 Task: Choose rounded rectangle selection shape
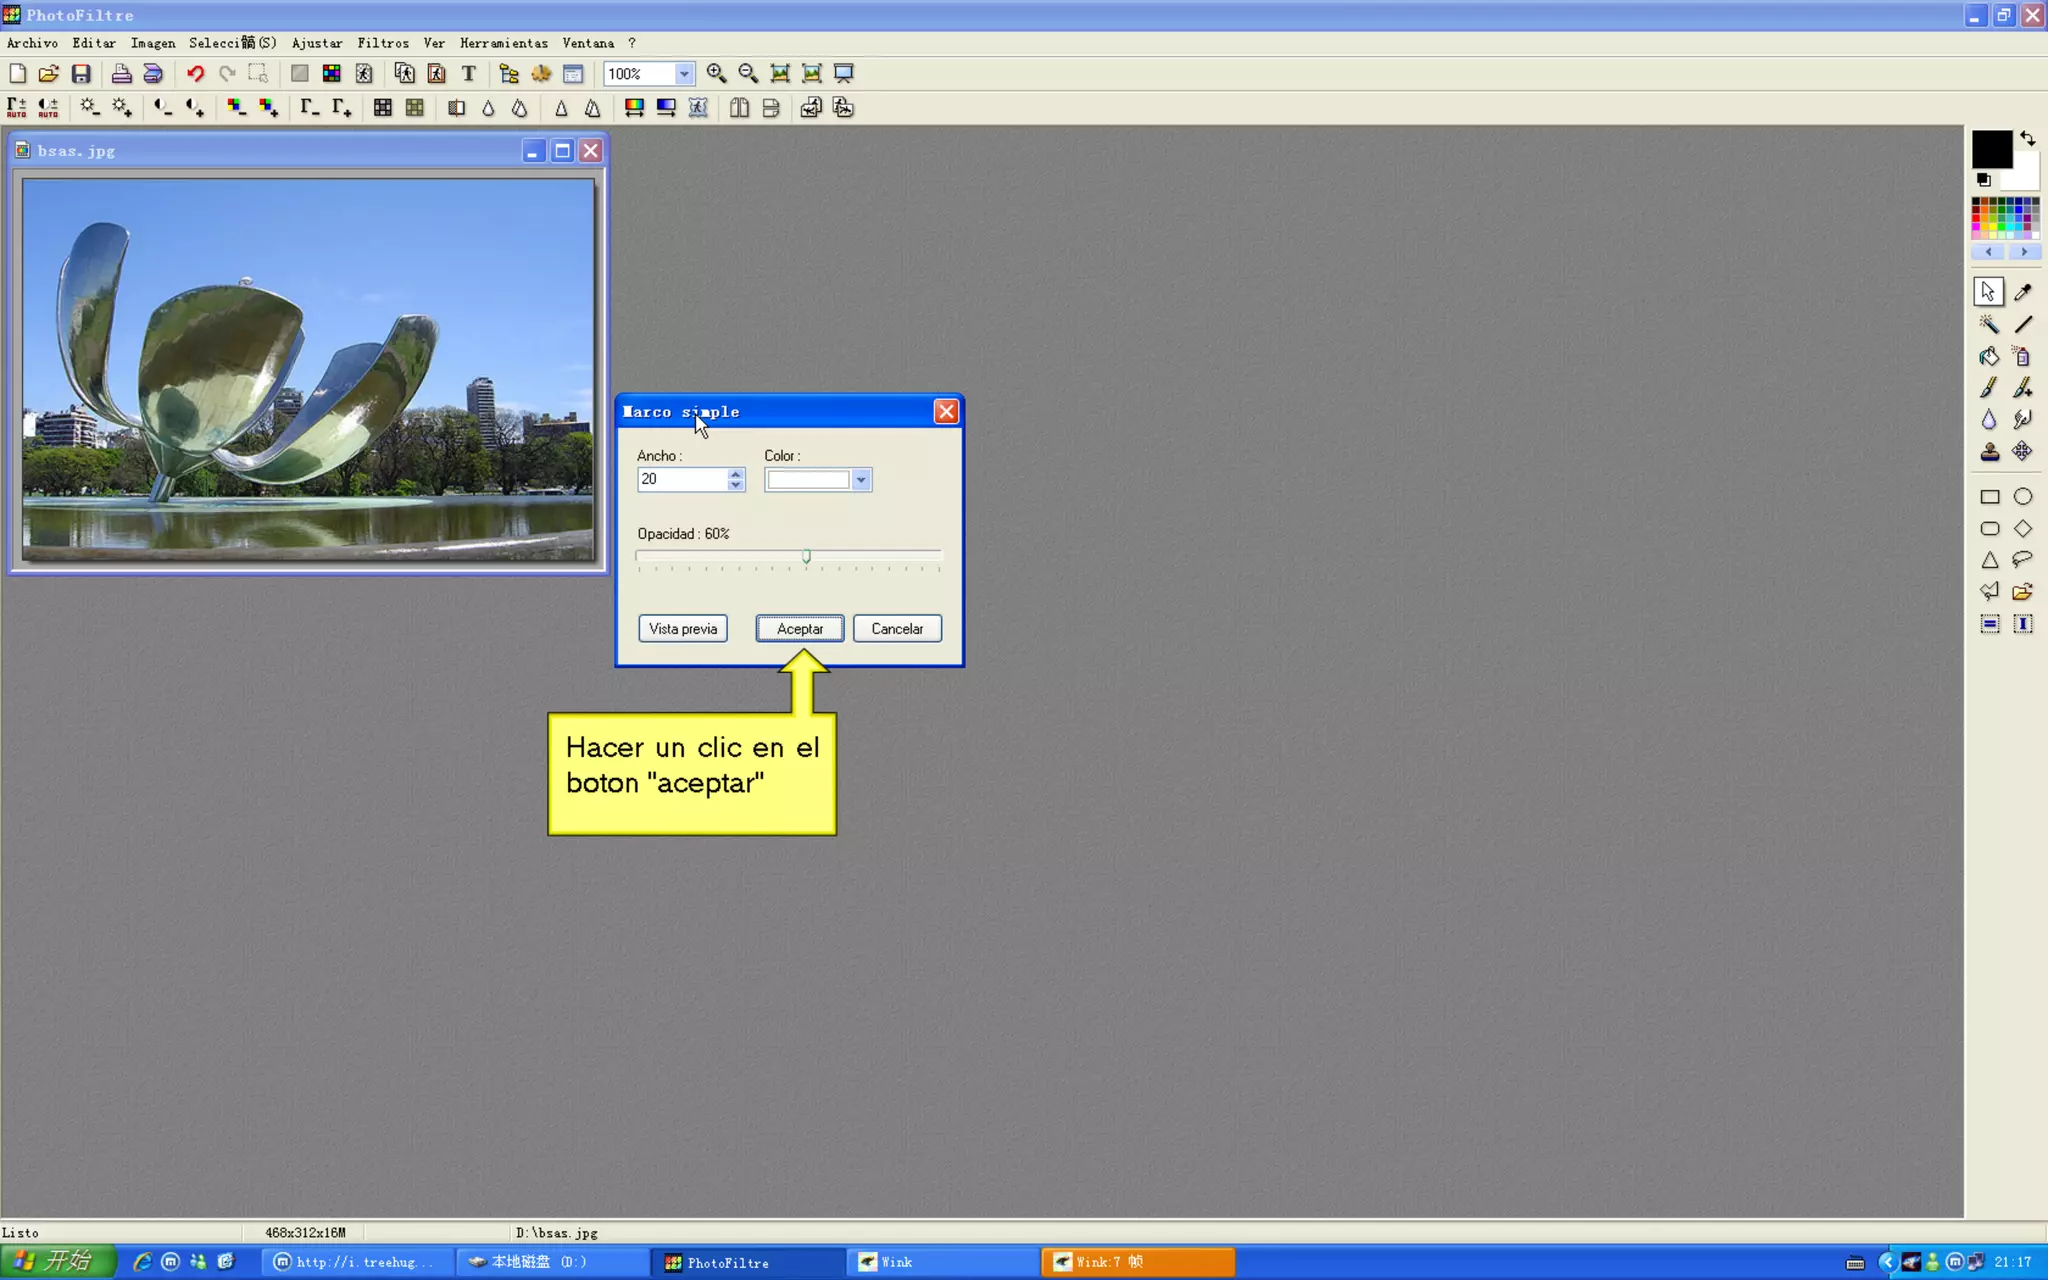(x=1990, y=529)
